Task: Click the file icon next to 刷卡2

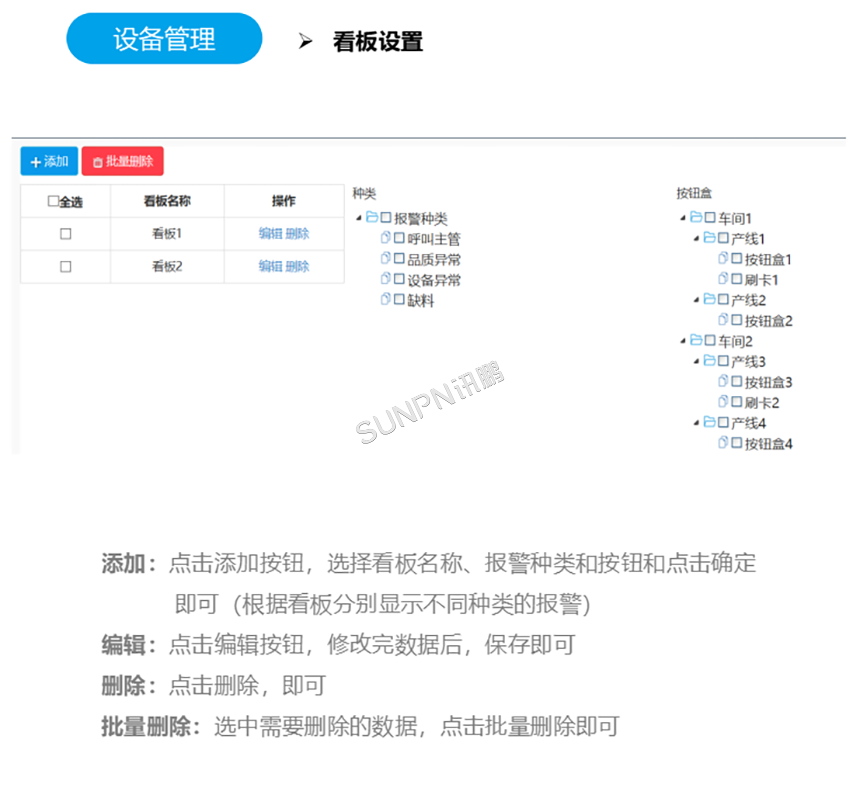Action: (x=723, y=402)
